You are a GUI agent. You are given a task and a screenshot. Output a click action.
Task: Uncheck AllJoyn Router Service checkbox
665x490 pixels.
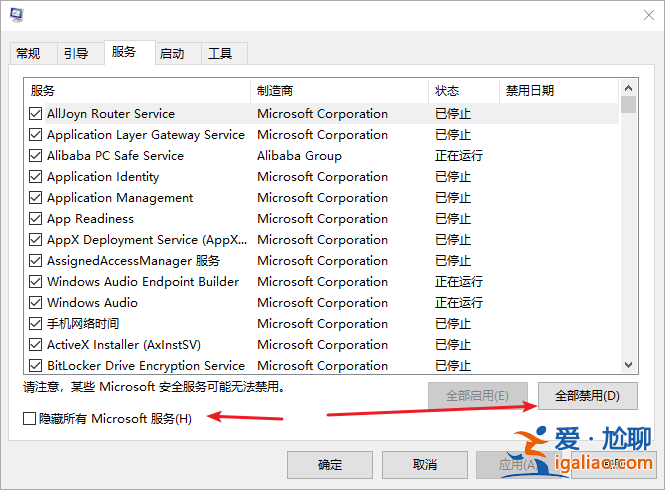click(x=35, y=114)
